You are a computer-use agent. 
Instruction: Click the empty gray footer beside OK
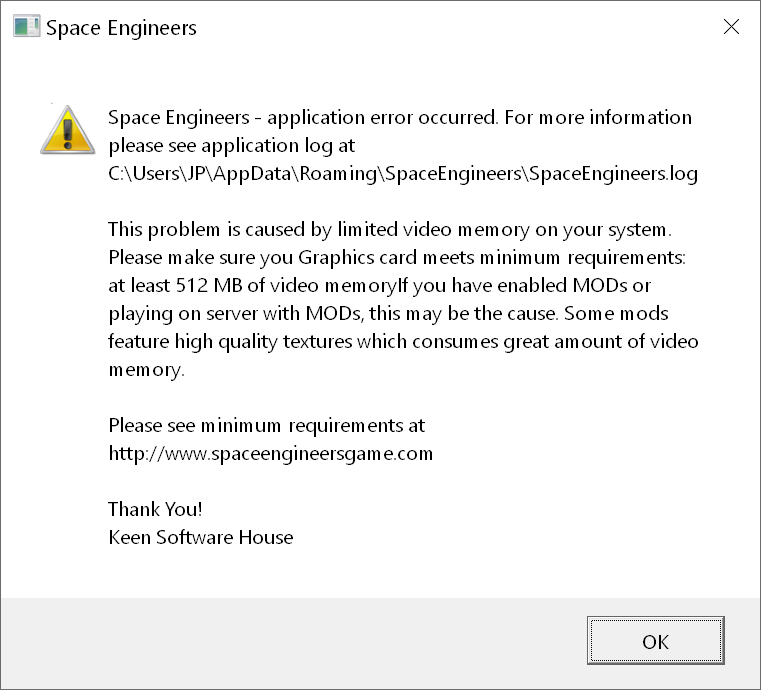click(x=300, y=642)
